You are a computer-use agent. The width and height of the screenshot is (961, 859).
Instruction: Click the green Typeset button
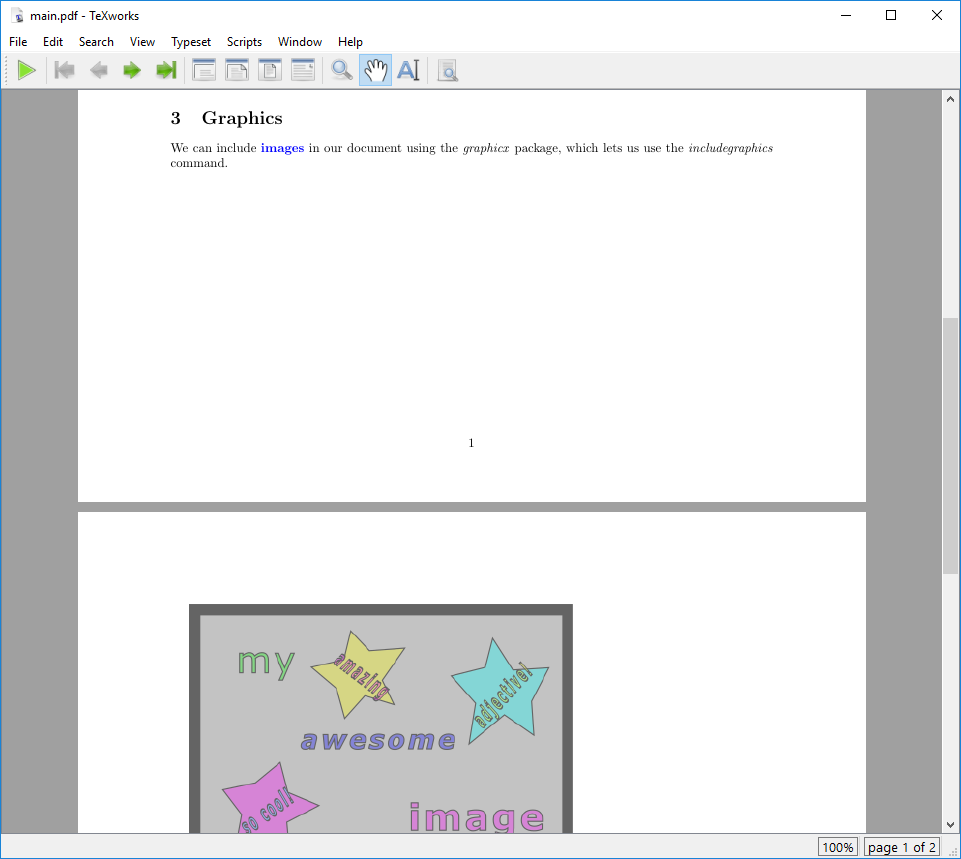click(27, 70)
